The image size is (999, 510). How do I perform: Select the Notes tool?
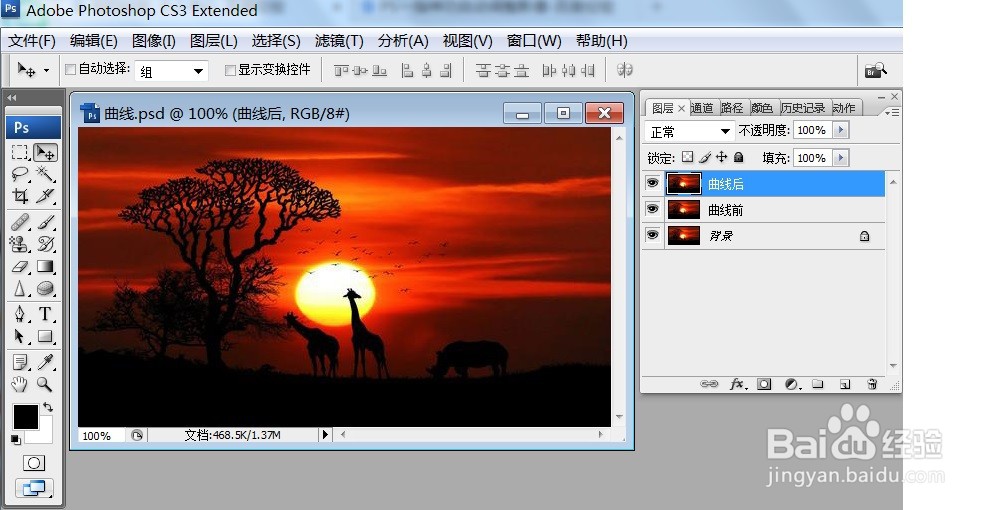tap(20, 362)
